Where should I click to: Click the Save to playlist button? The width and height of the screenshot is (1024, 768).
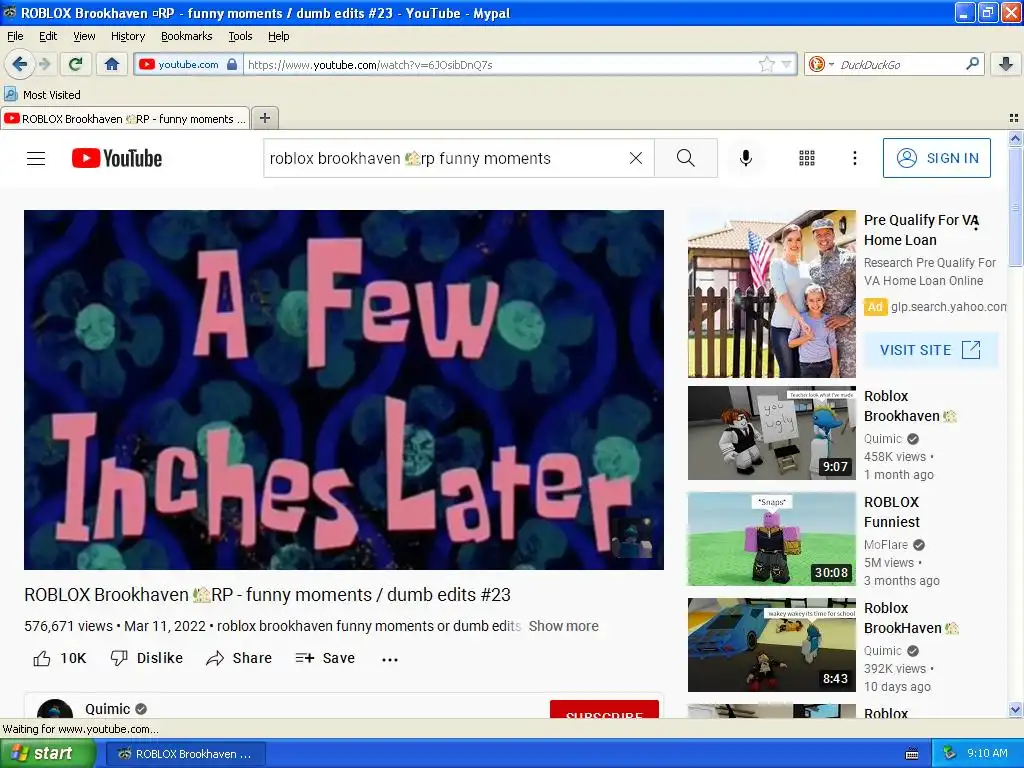[x=325, y=658]
